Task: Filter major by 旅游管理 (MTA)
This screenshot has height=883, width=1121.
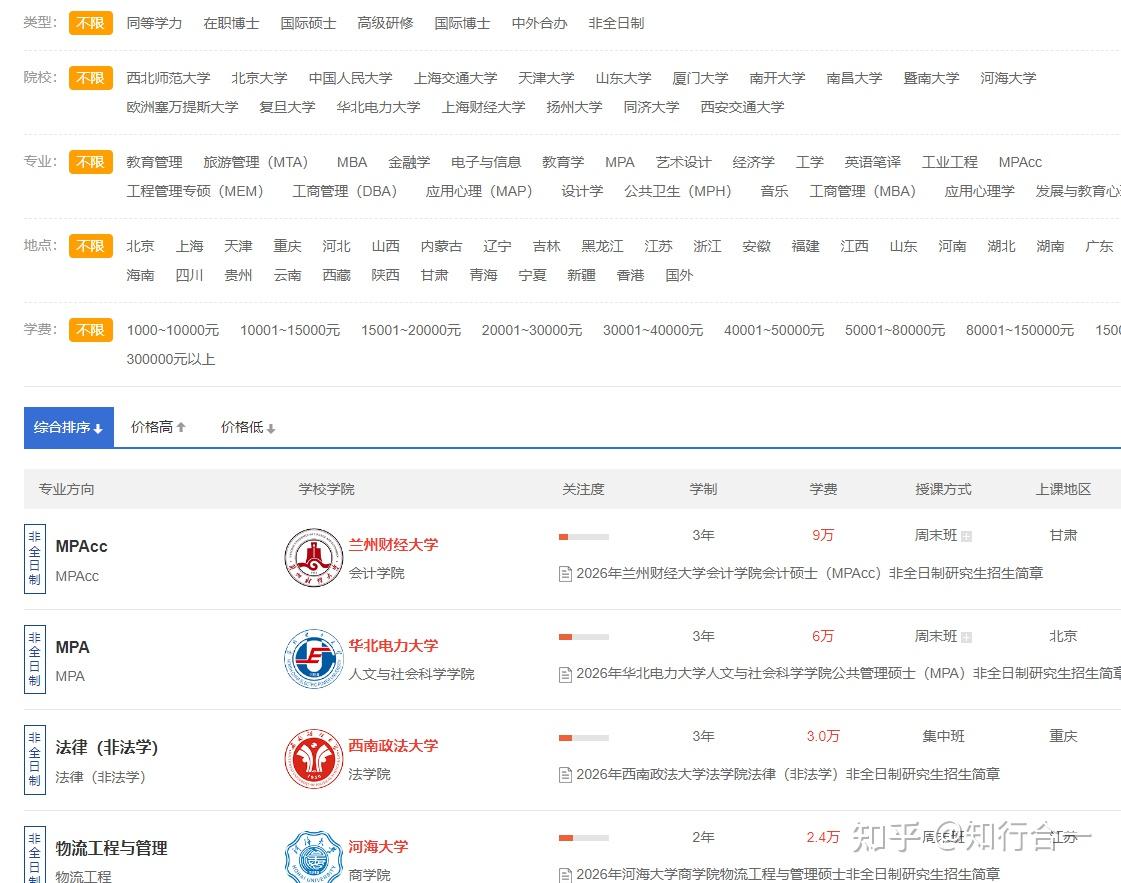Action: (x=255, y=162)
